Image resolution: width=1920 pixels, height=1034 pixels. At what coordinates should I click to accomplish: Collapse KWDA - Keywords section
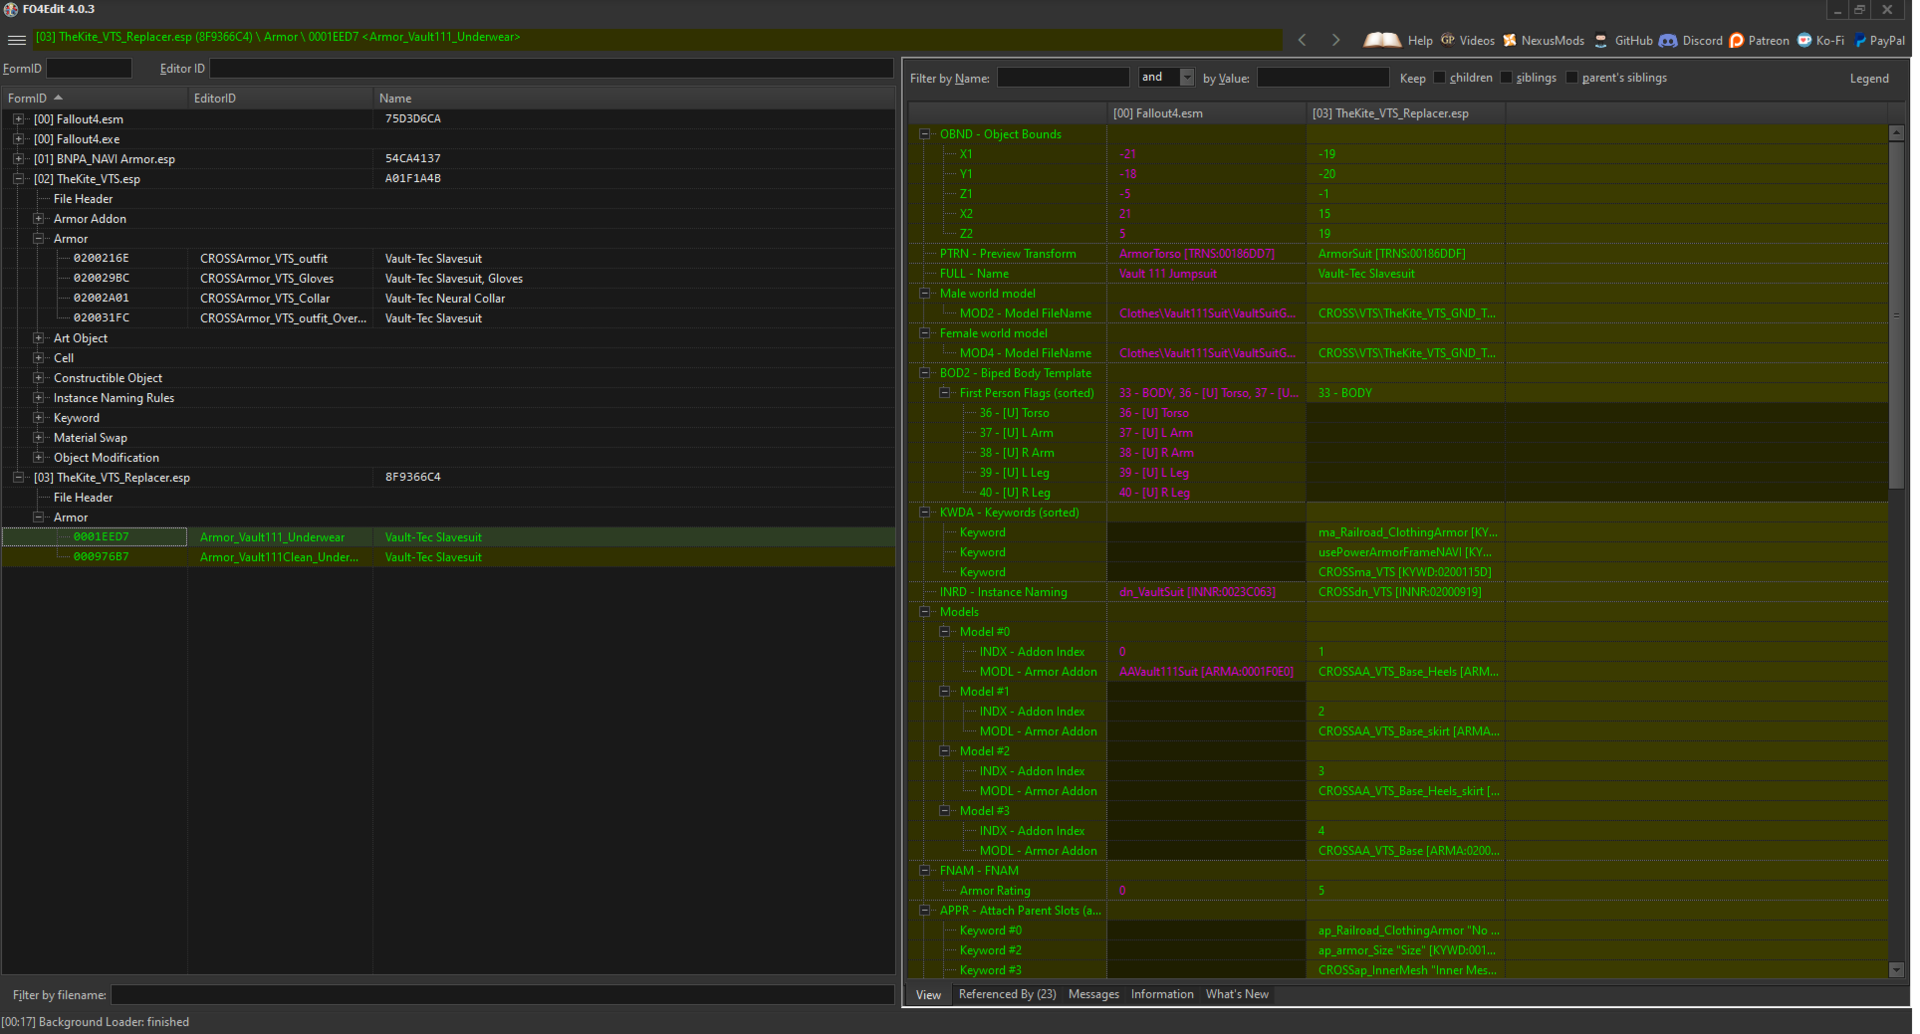click(924, 512)
